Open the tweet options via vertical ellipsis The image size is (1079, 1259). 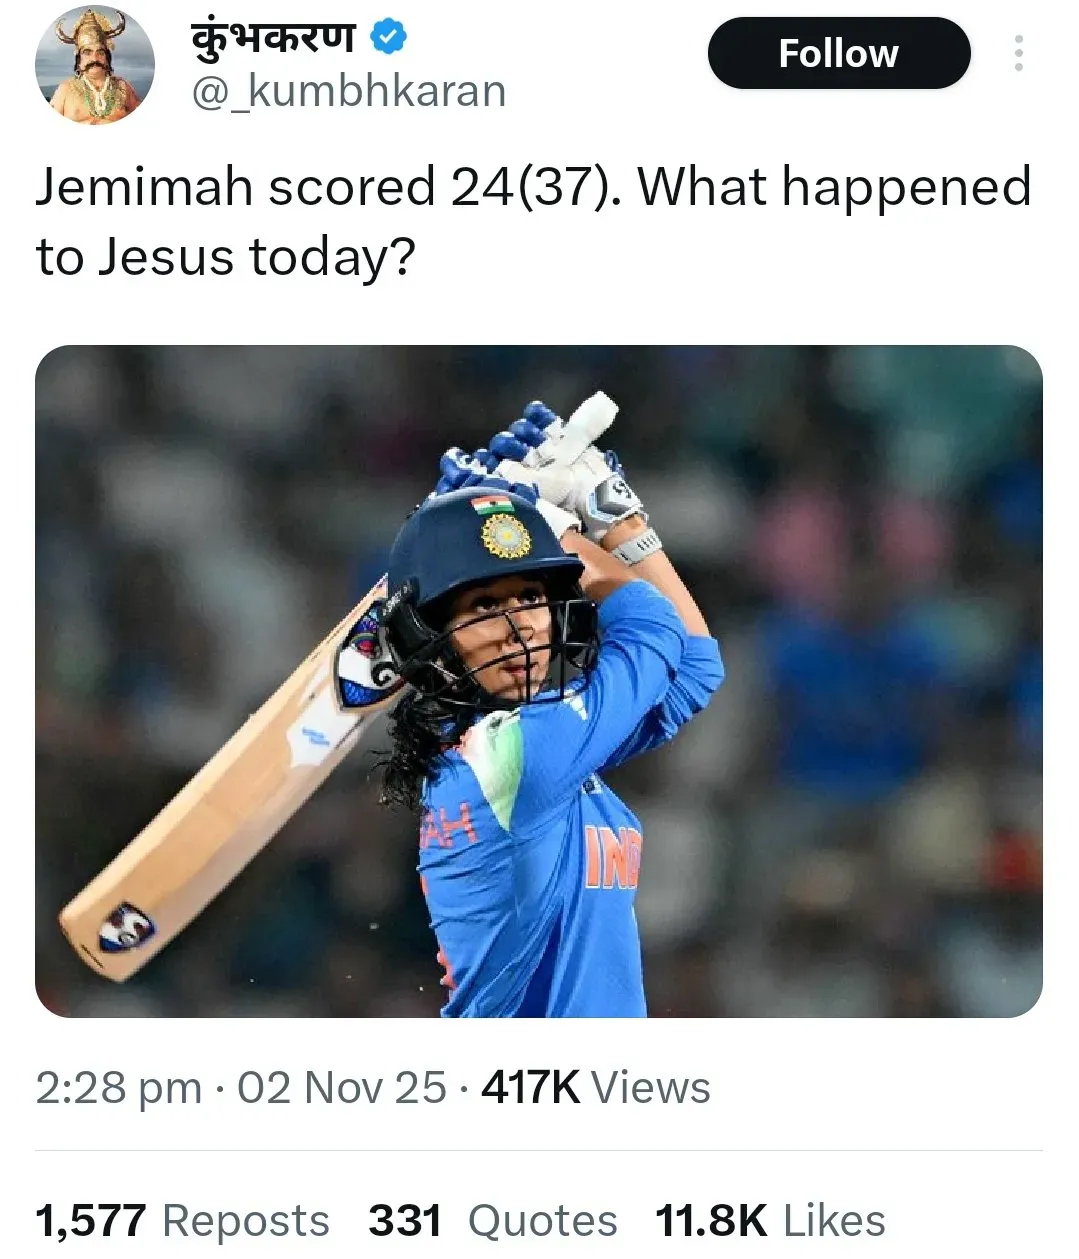pyautogui.click(x=1017, y=54)
